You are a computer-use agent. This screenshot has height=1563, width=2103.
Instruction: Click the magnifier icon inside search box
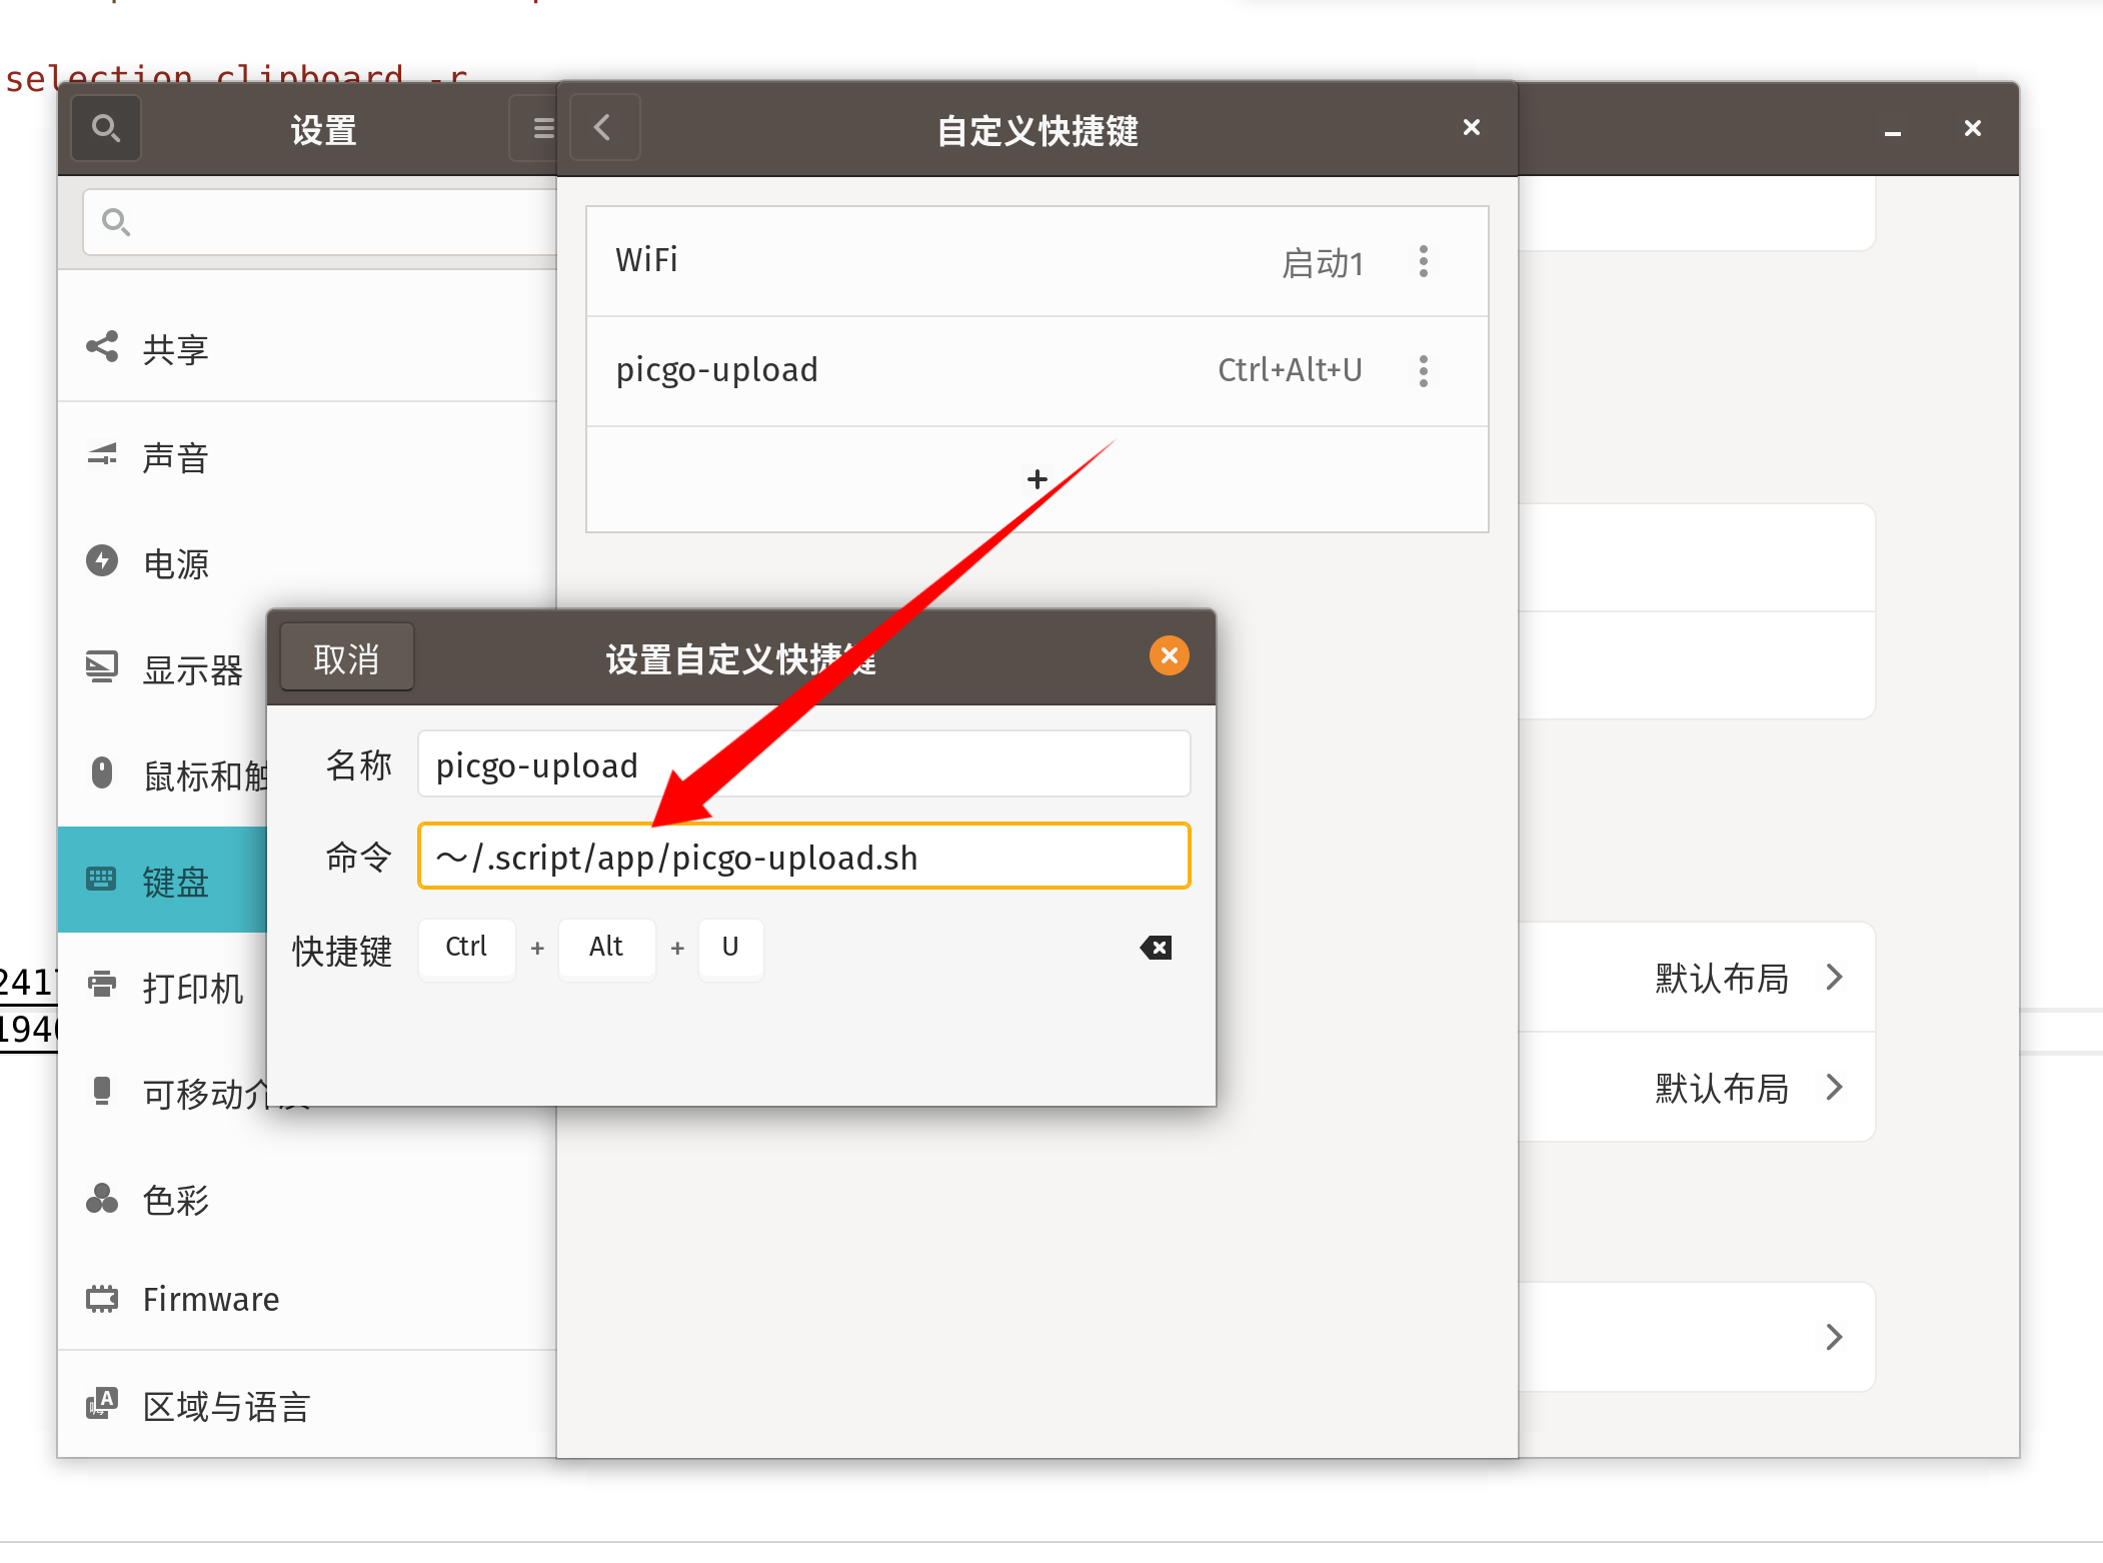[116, 222]
